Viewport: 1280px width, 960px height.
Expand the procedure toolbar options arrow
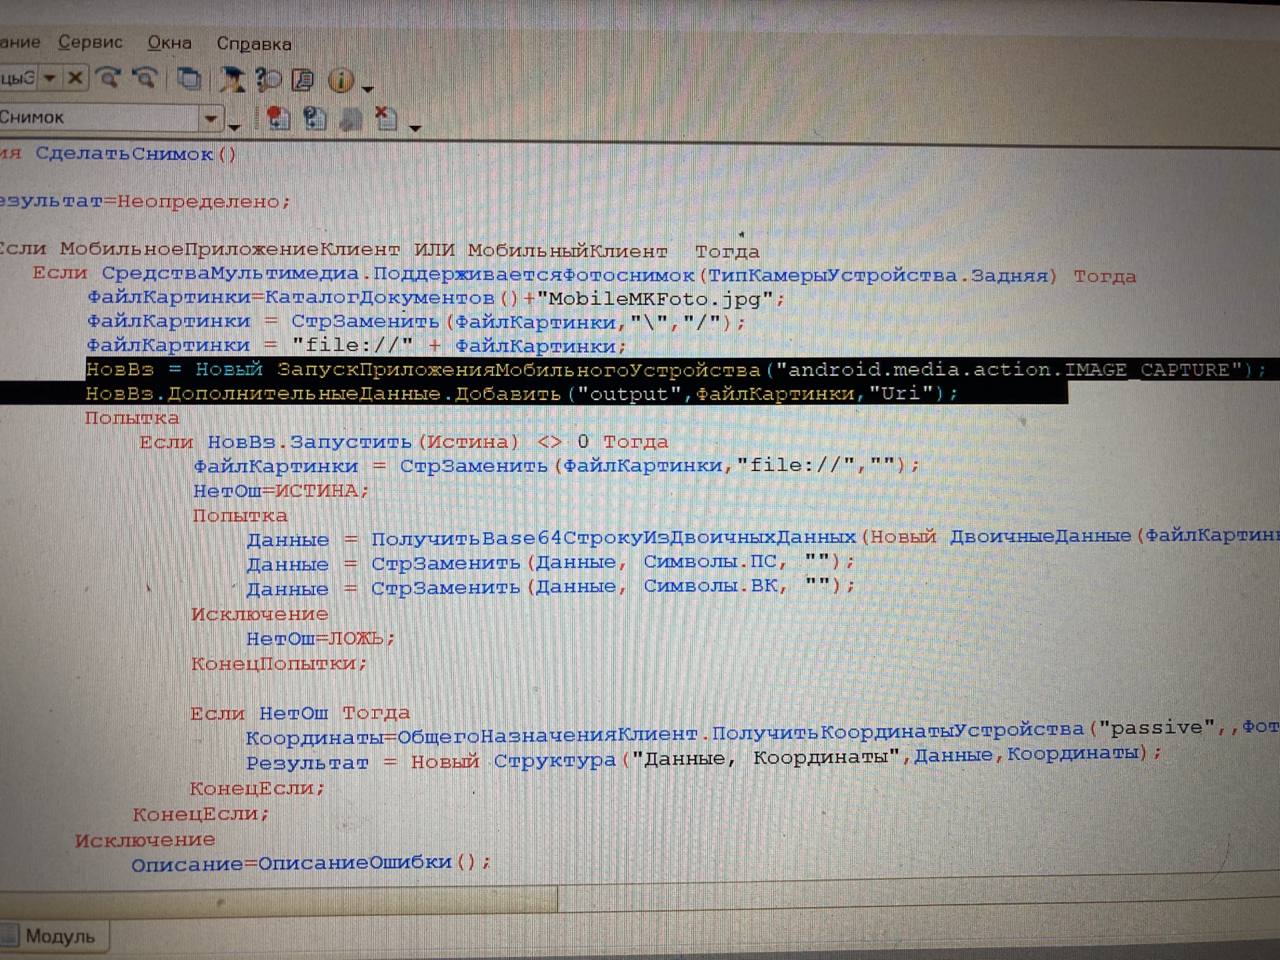234,126
